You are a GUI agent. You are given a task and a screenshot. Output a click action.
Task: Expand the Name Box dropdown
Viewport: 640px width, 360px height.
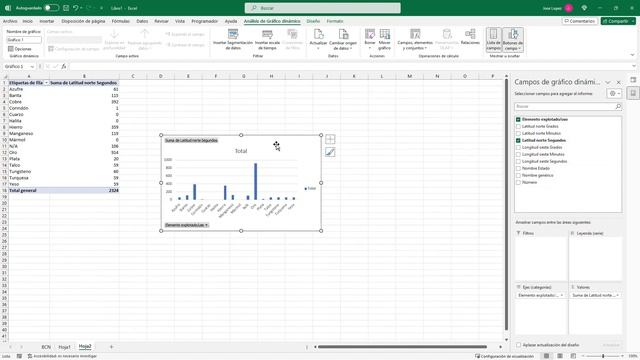coord(32,66)
